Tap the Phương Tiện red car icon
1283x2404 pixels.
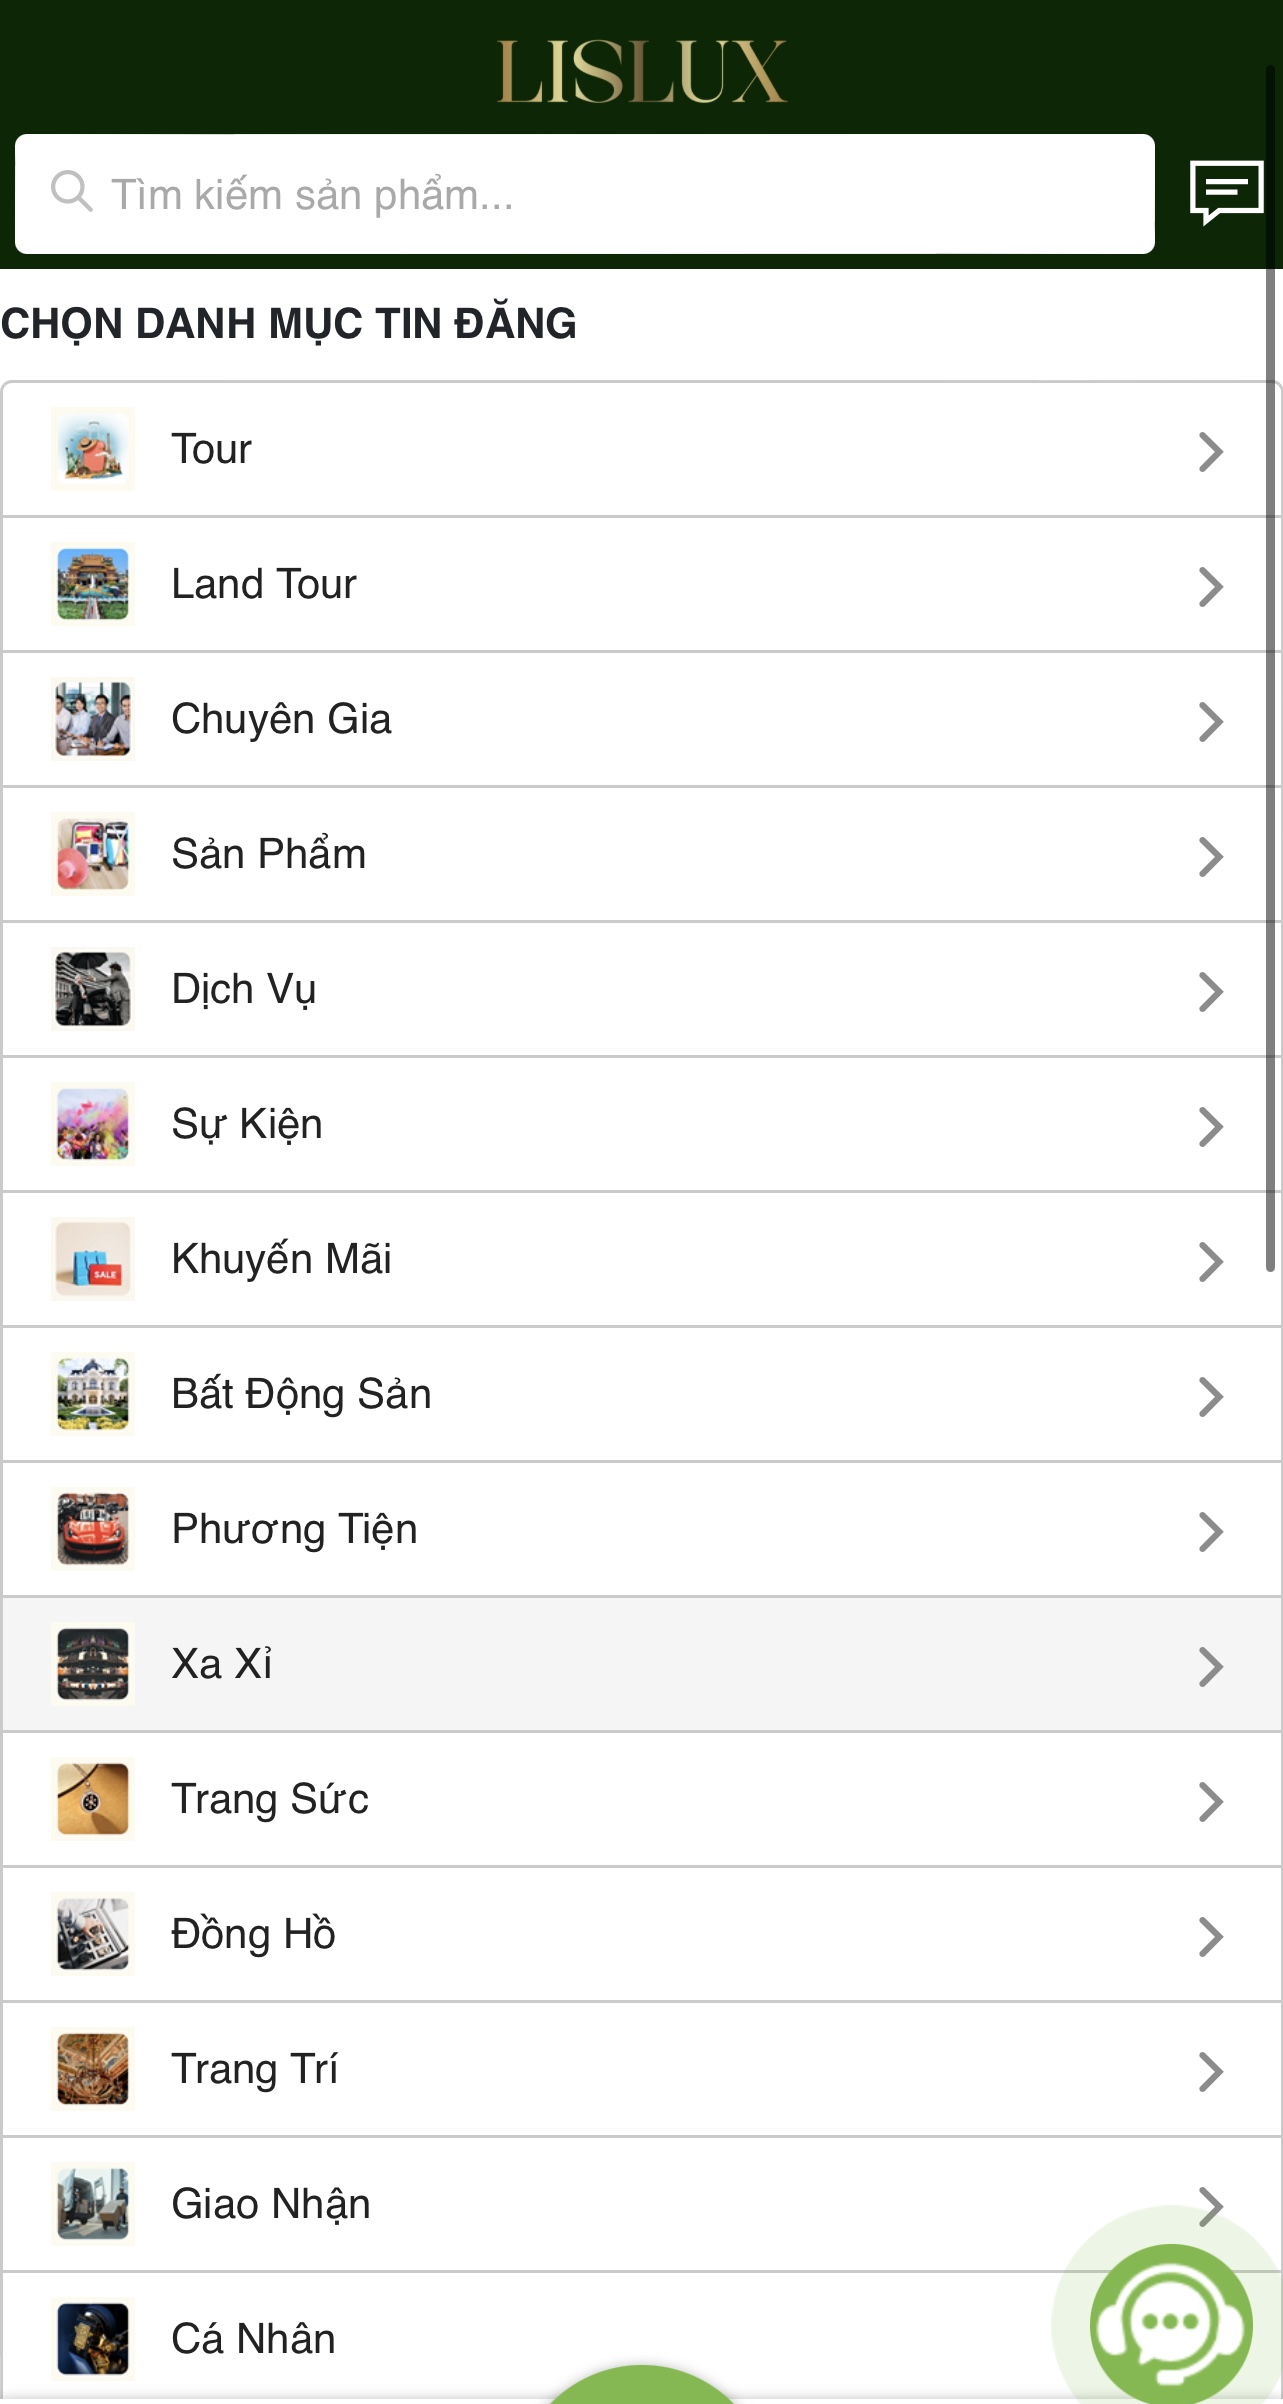[93, 1529]
